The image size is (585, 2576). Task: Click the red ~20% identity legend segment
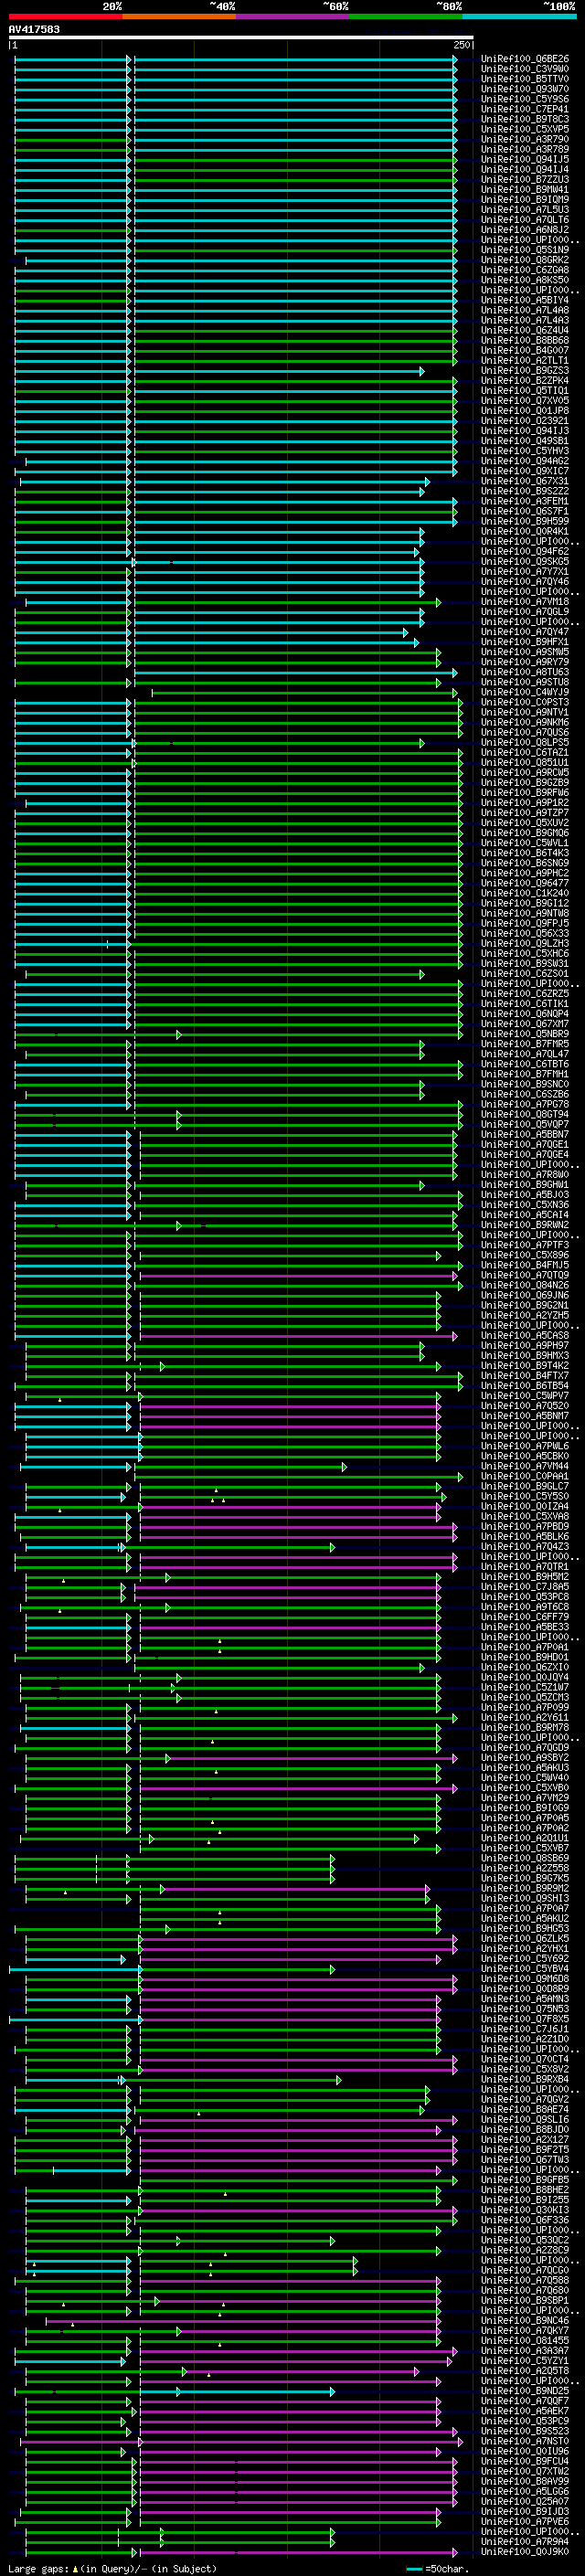coord(65,16)
